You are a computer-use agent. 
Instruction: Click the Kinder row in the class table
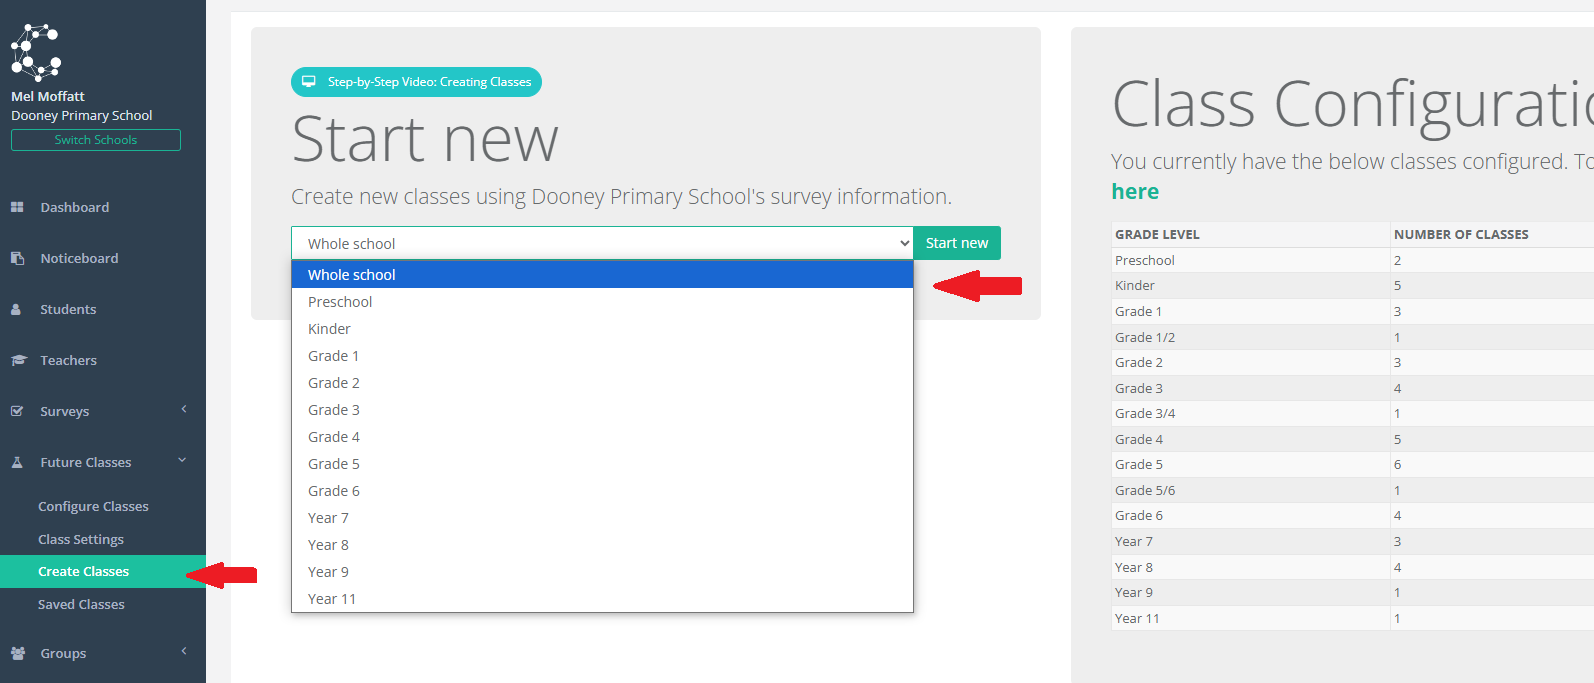coord(1352,285)
